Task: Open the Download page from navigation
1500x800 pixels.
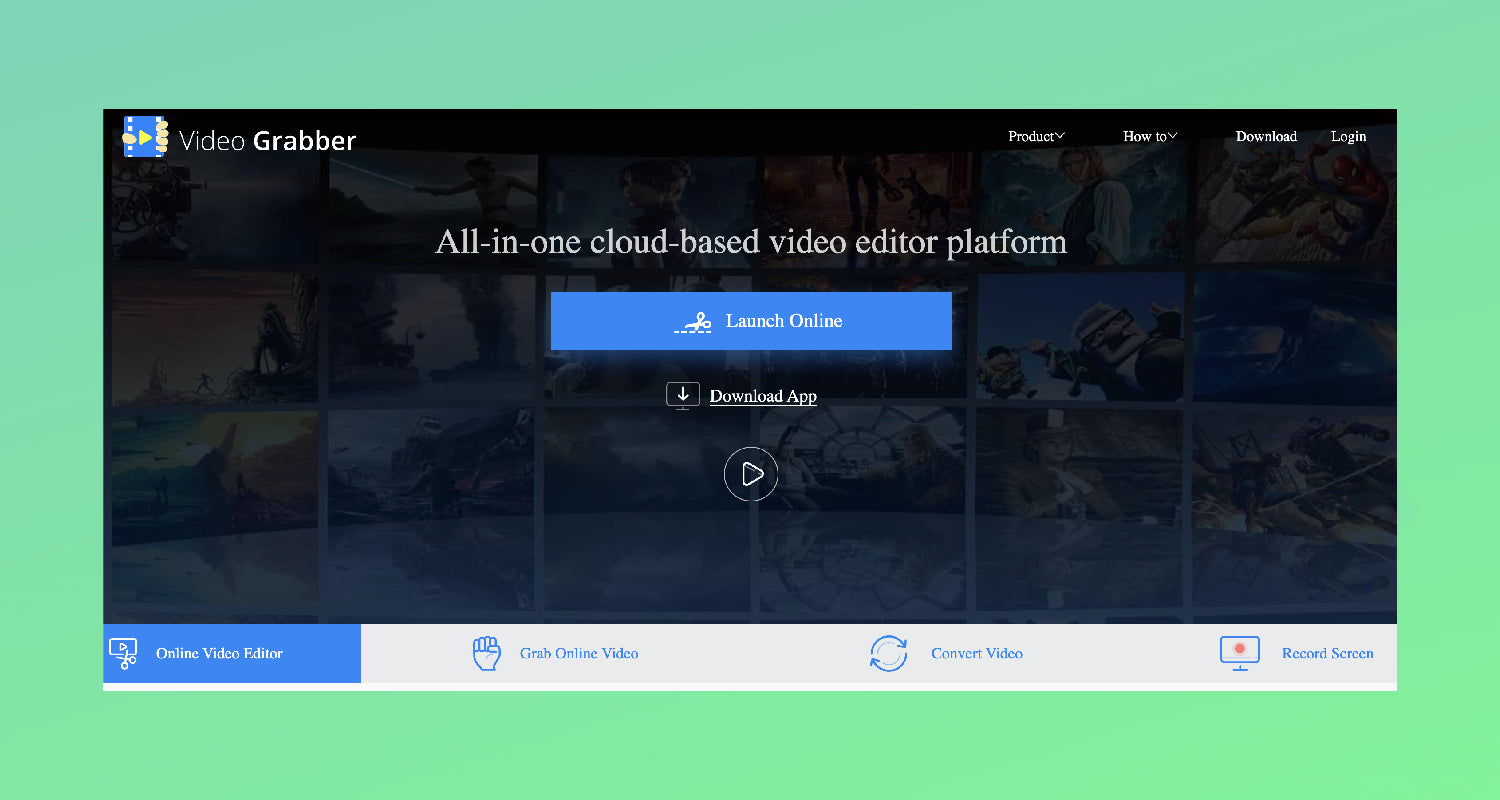Action: [1266, 136]
